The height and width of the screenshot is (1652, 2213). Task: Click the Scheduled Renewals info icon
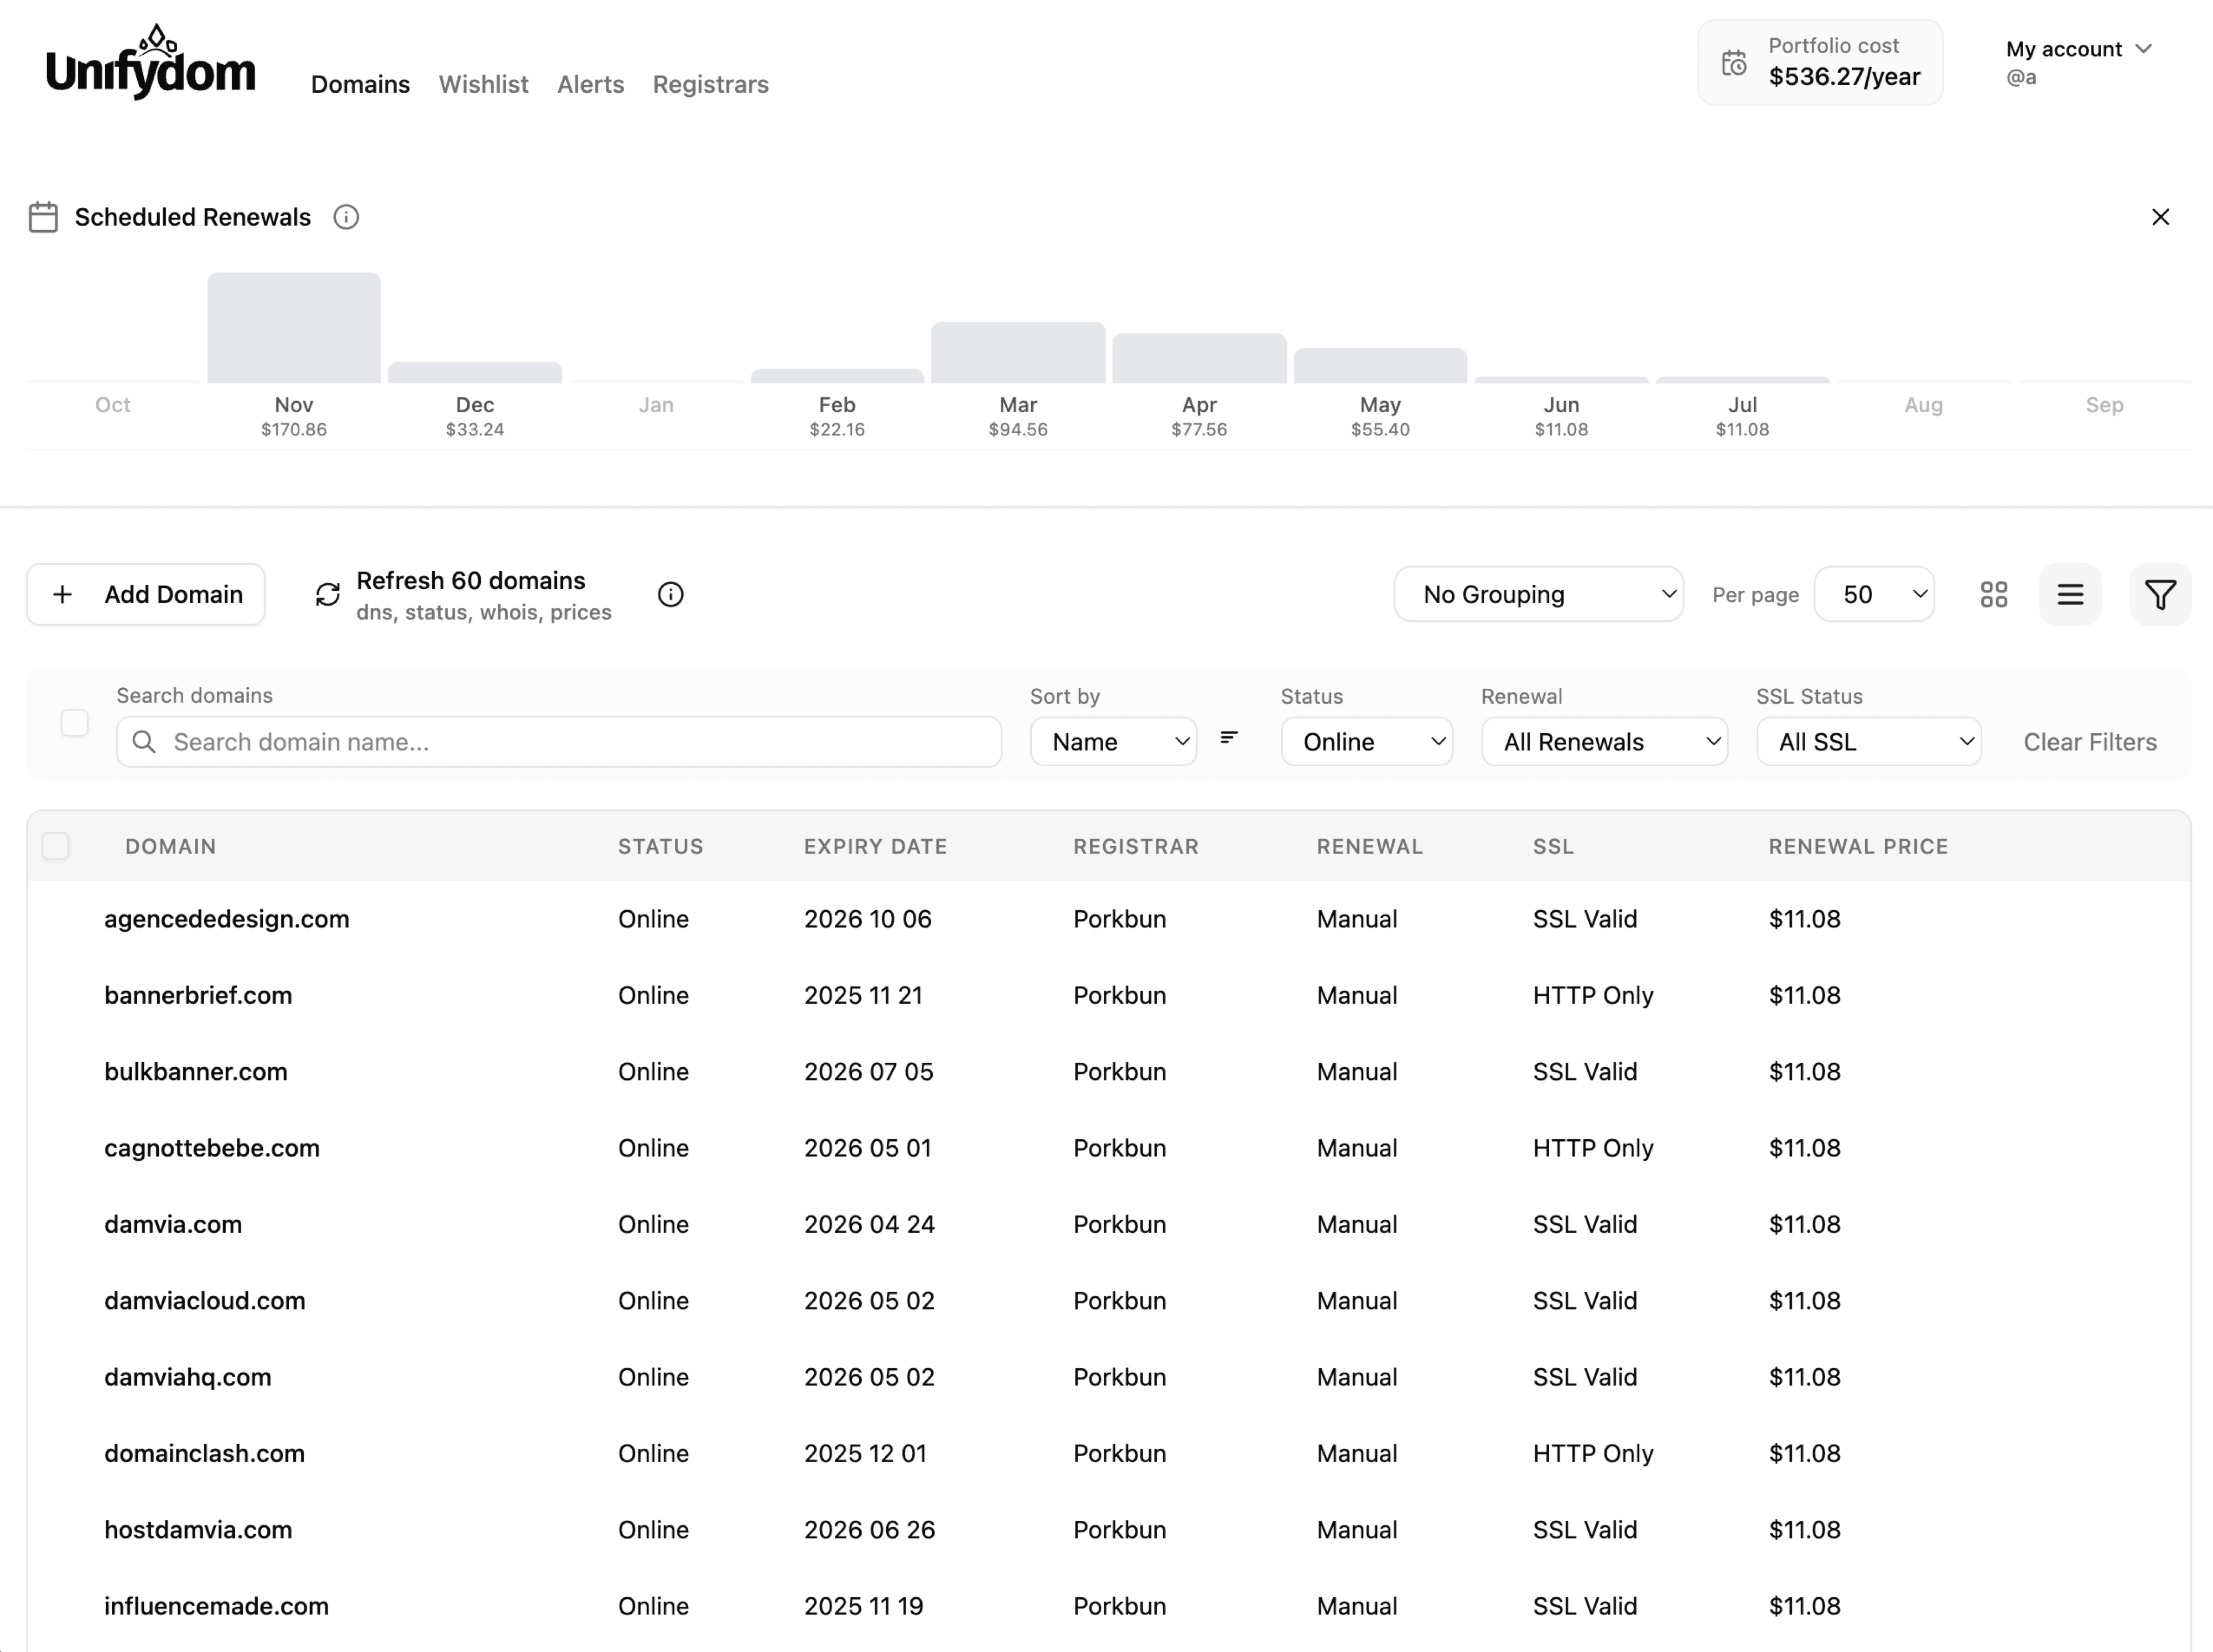coord(346,217)
